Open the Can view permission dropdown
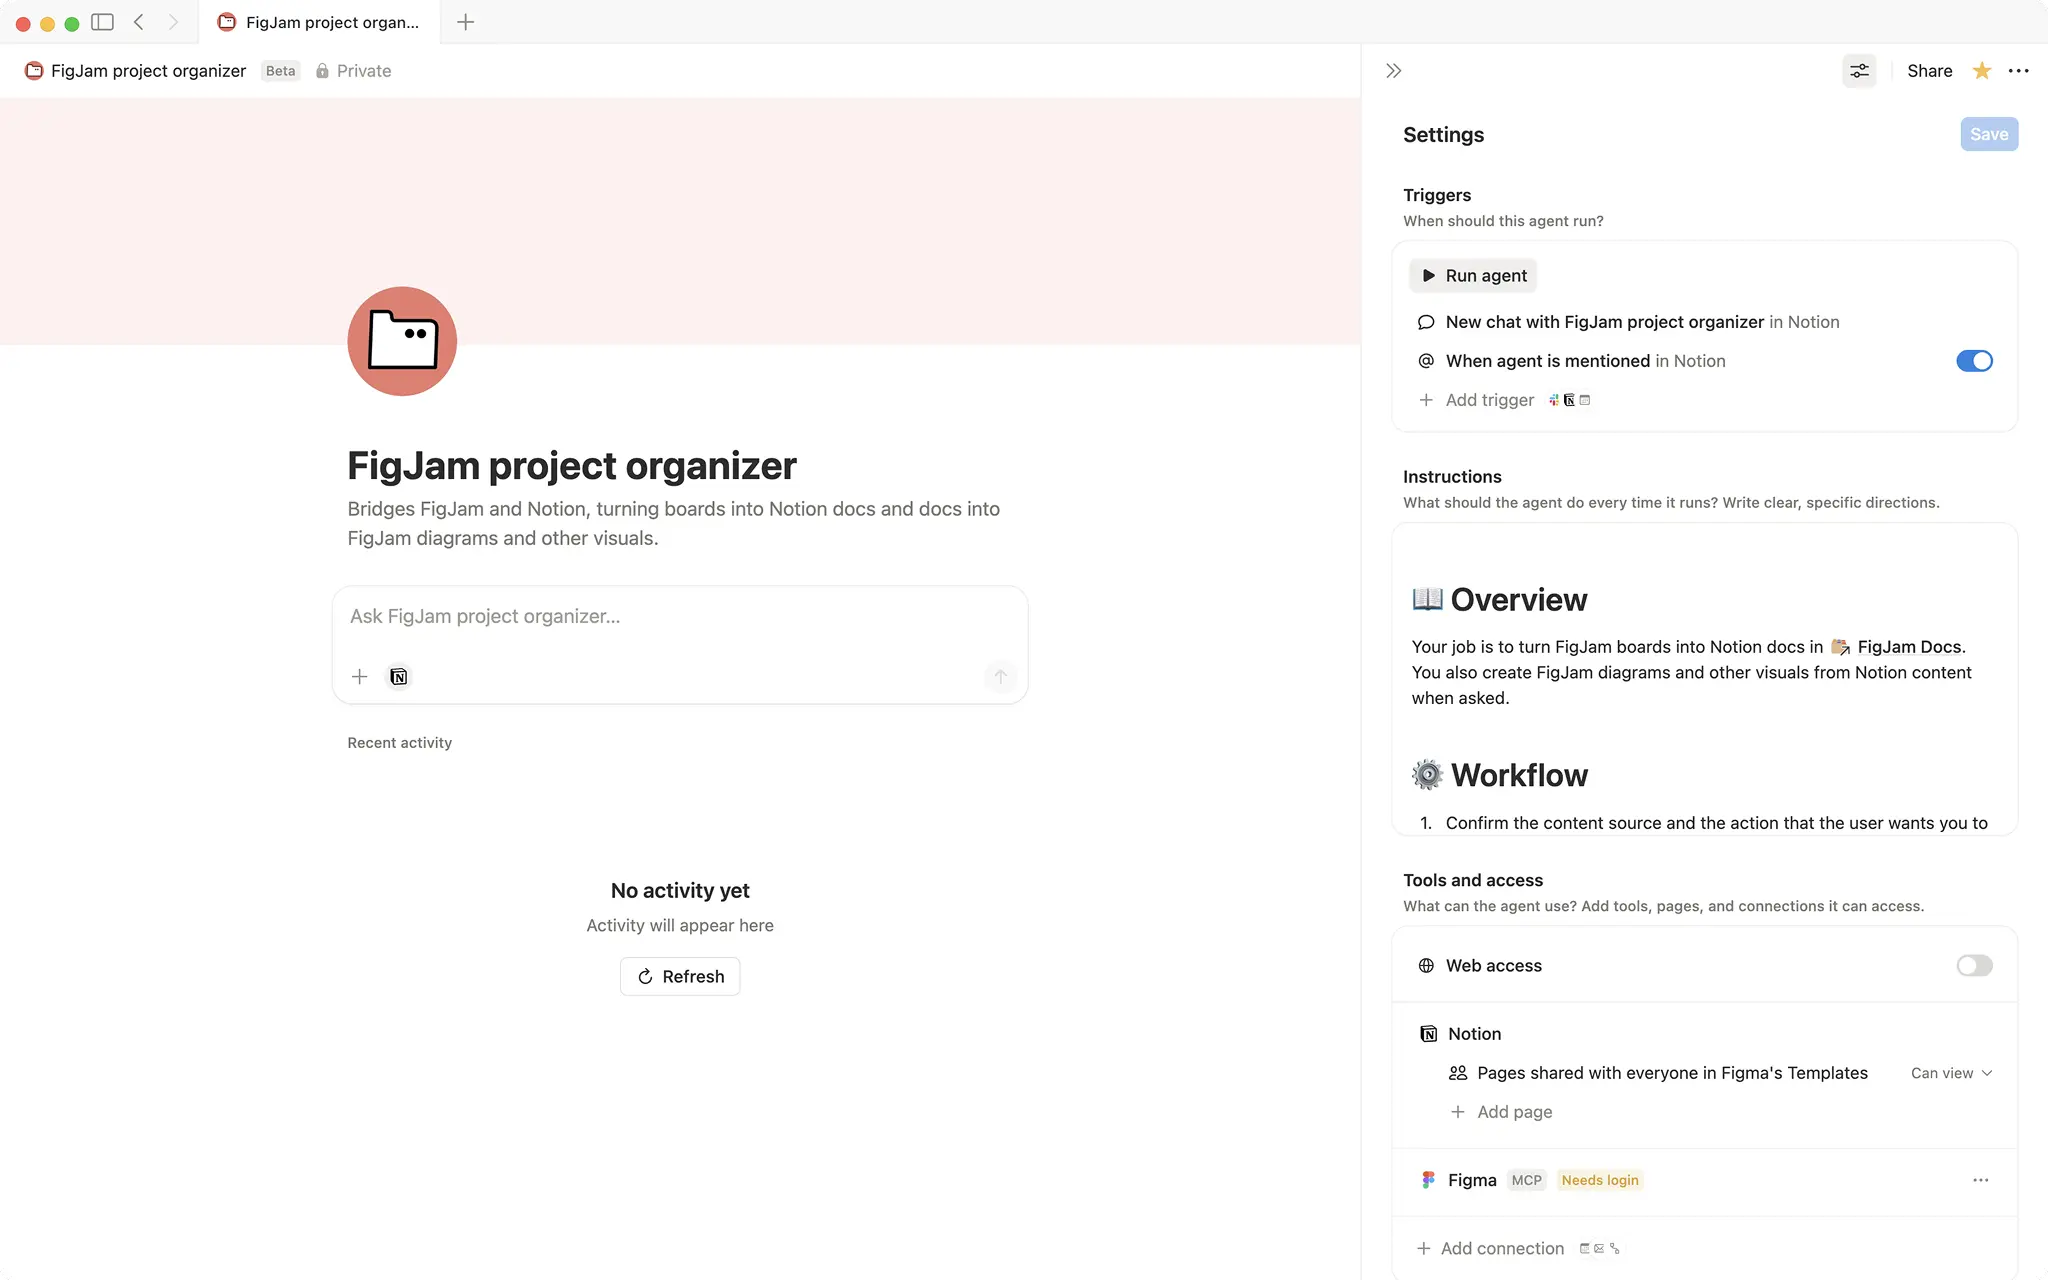Image resolution: width=2048 pixels, height=1280 pixels. coord(1951,1073)
